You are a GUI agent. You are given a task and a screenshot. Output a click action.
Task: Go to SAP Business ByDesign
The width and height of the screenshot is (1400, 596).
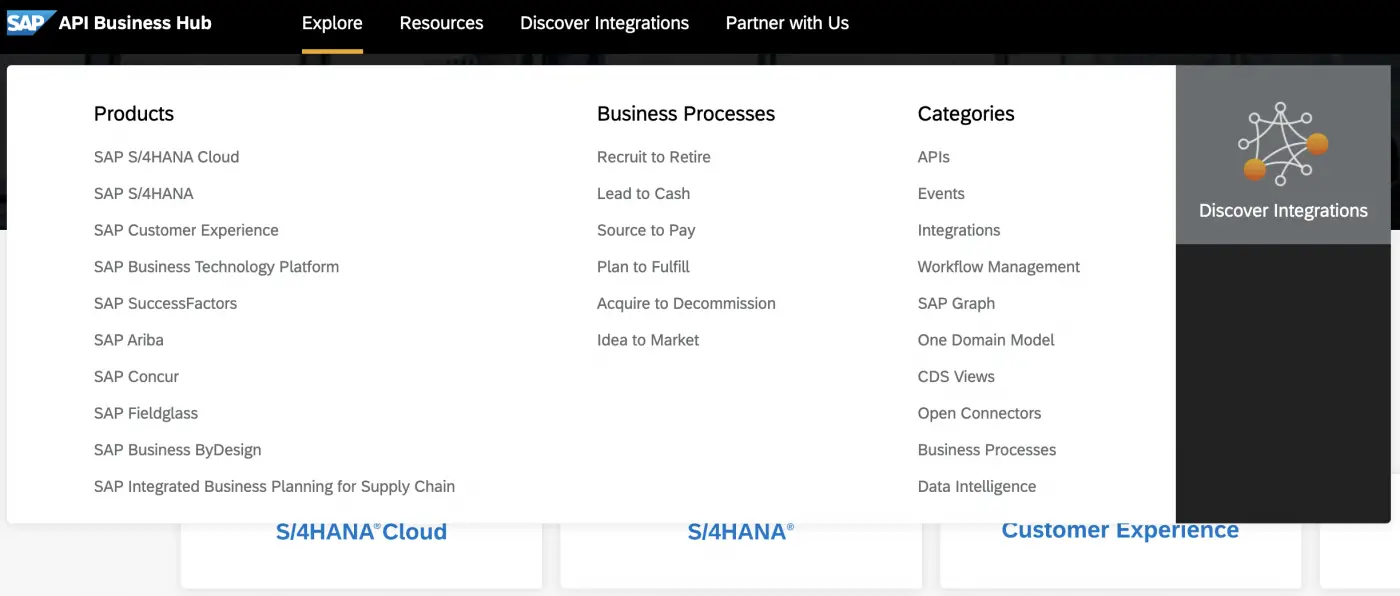(x=177, y=450)
